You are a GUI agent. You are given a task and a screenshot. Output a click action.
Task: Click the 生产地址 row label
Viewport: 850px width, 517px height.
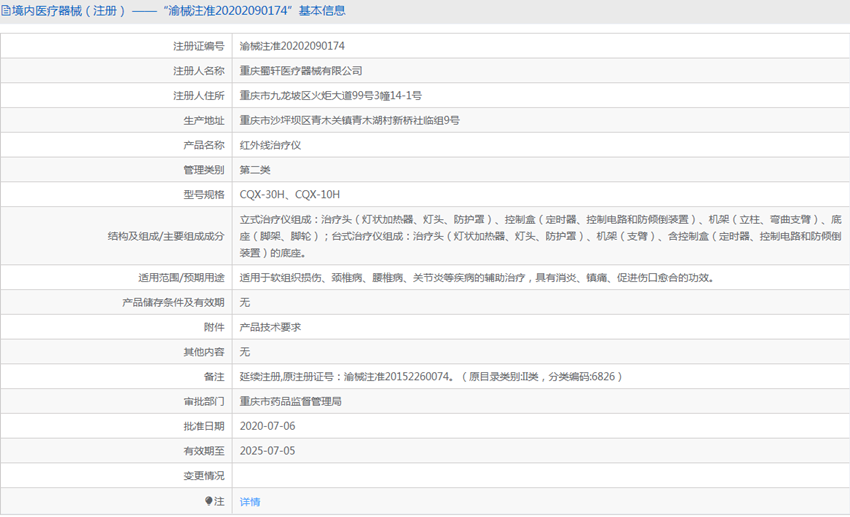tap(204, 120)
